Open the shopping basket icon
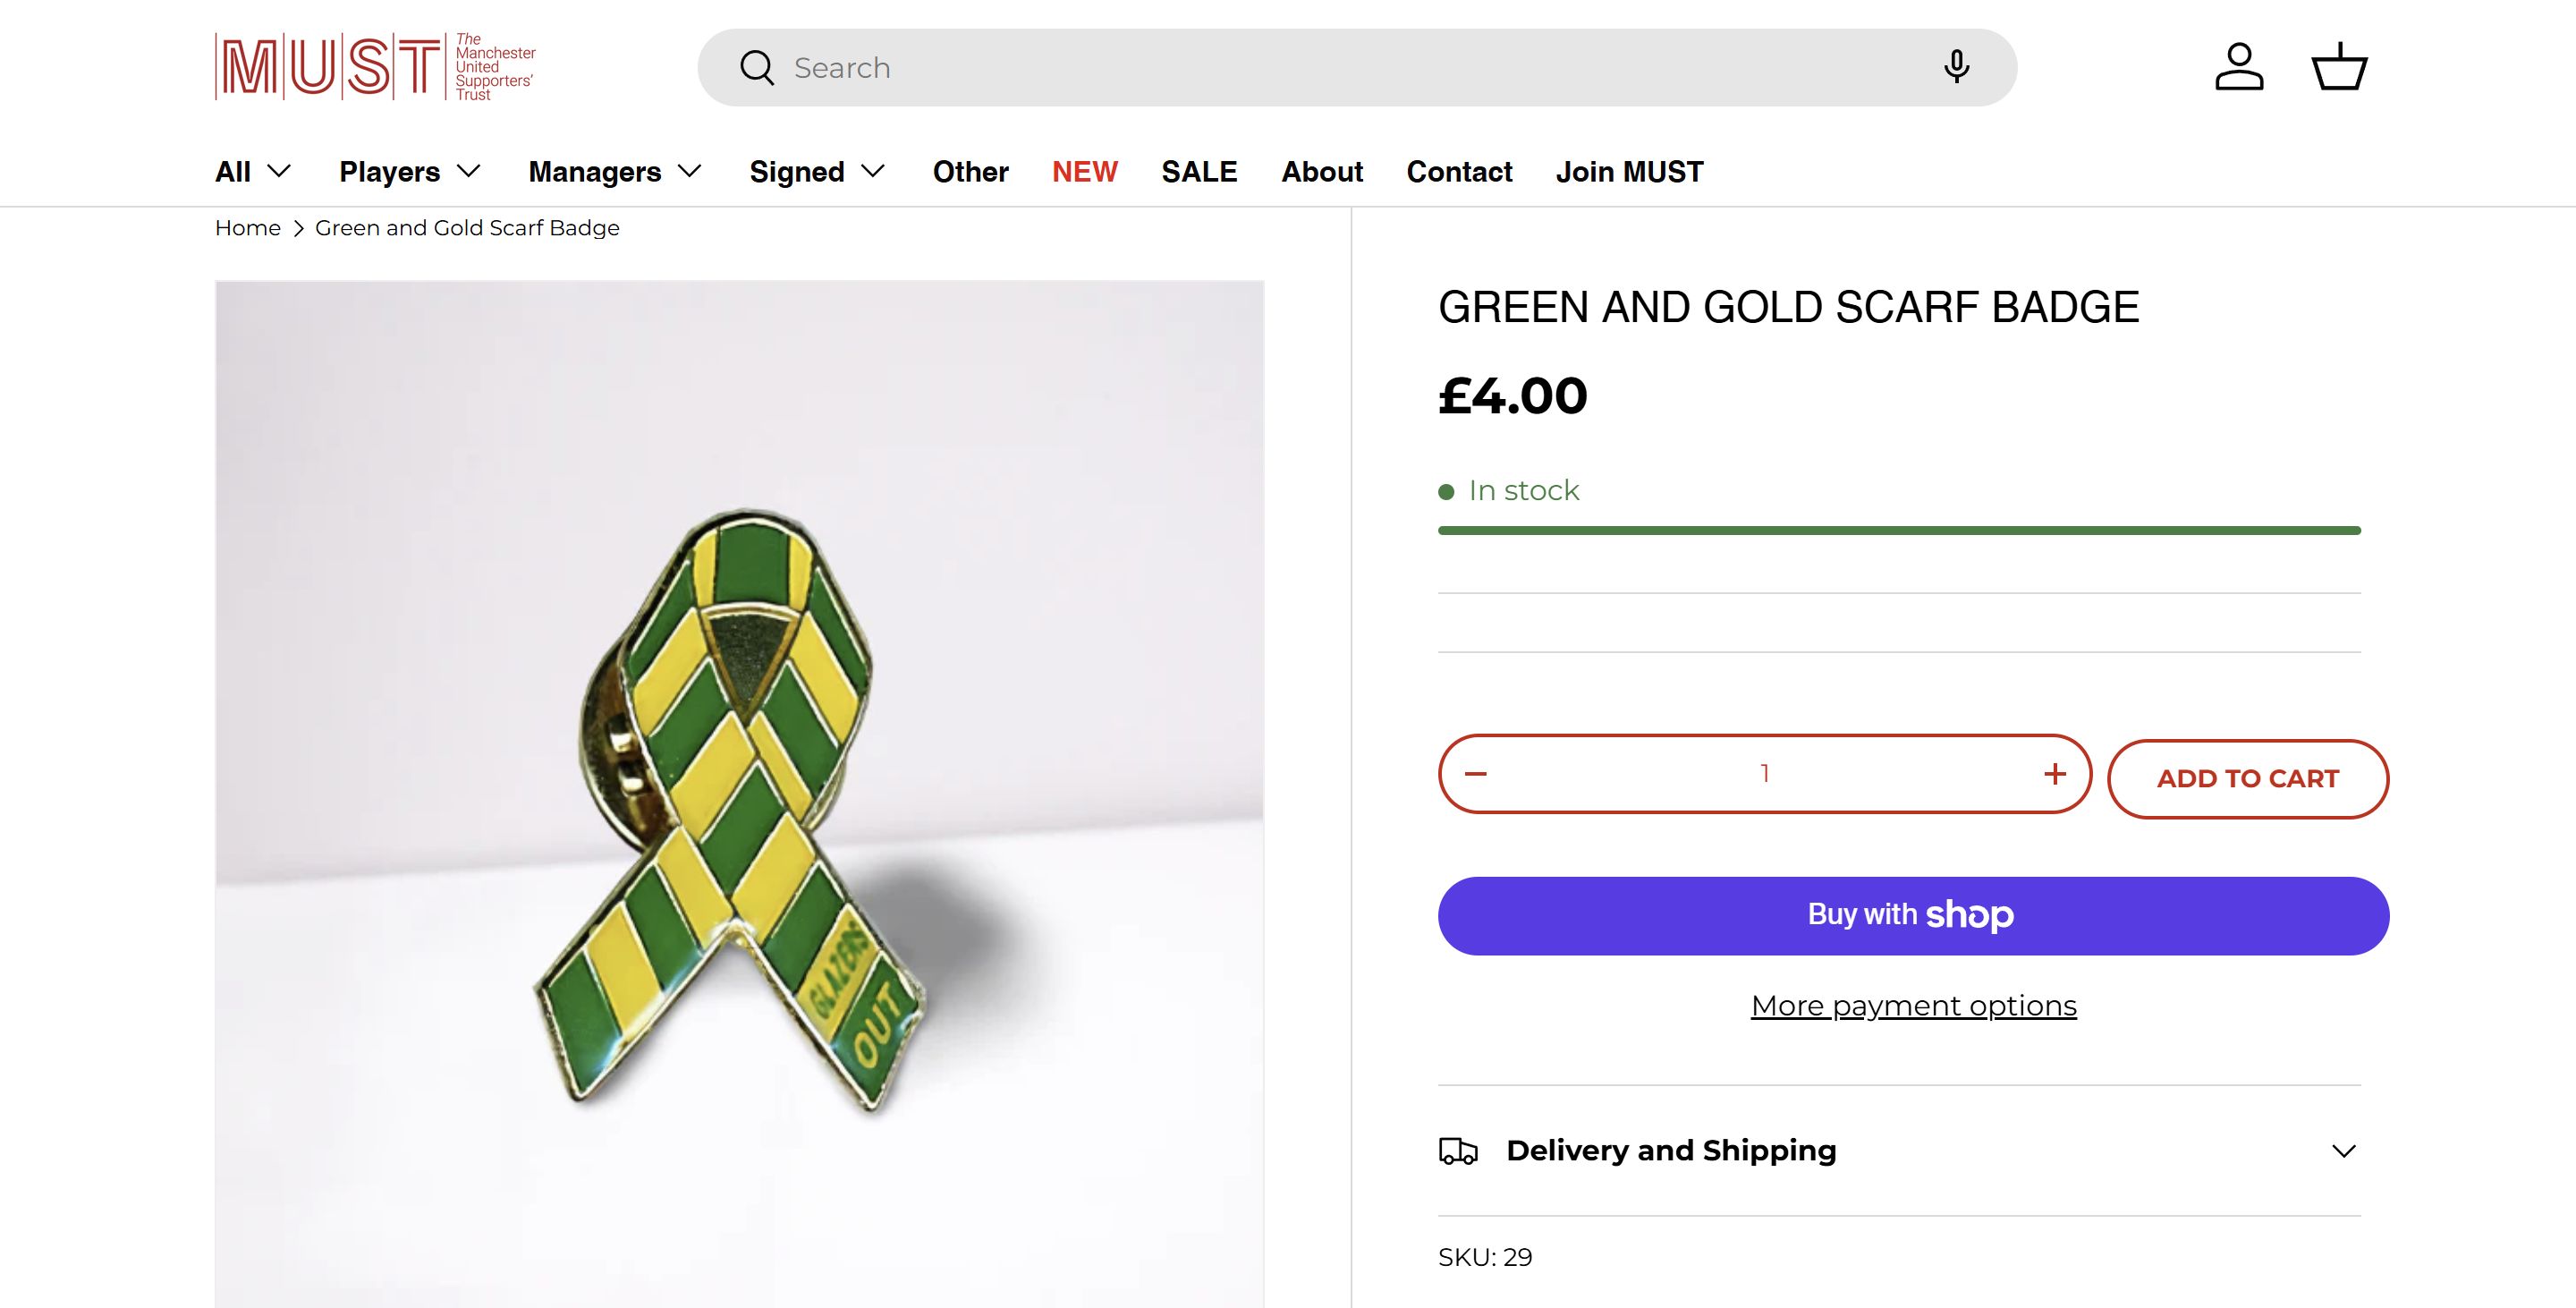Viewport: 2576px width, 1308px height. click(2339, 67)
